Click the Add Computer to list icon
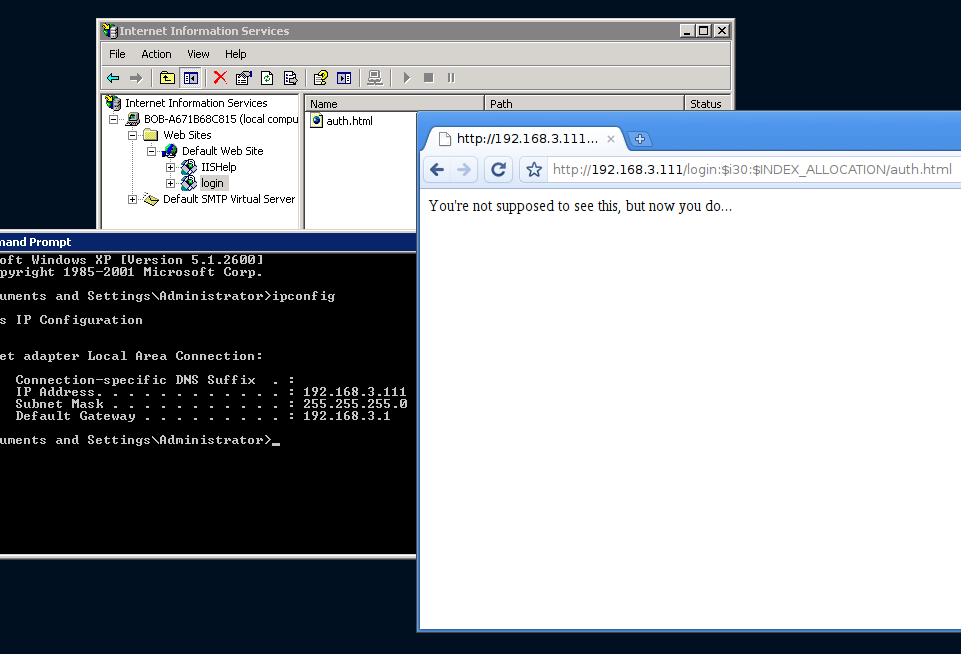 click(374, 78)
